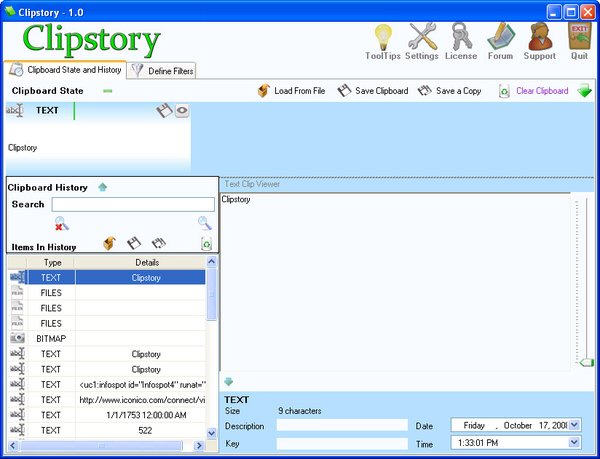Click text type icon in Clipboard State
The width and height of the screenshot is (600, 459).
[x=15, y=111]
